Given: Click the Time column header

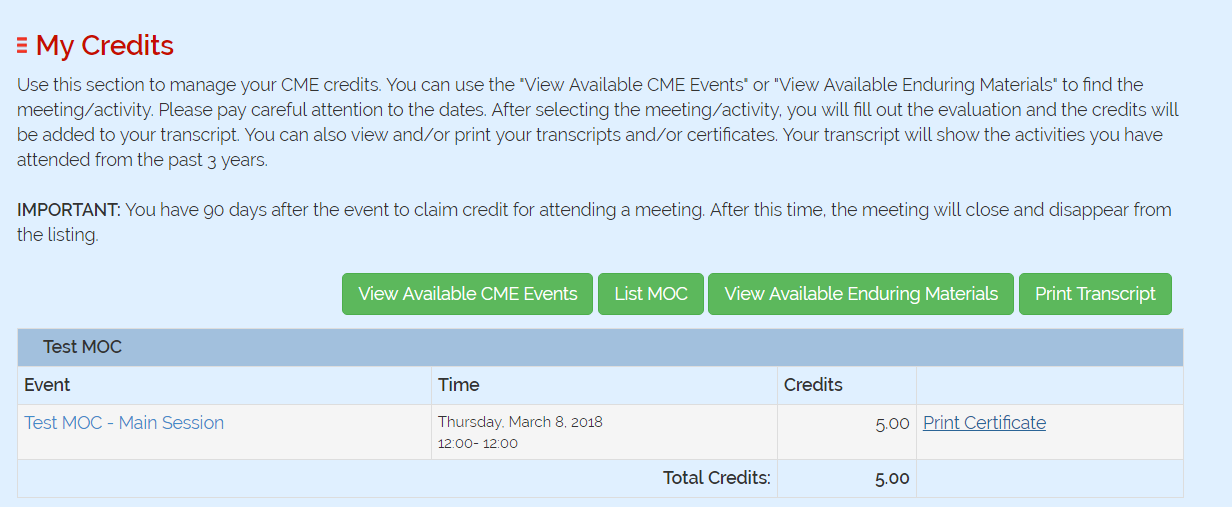Looking at the screenshot, I should [459, 385].
